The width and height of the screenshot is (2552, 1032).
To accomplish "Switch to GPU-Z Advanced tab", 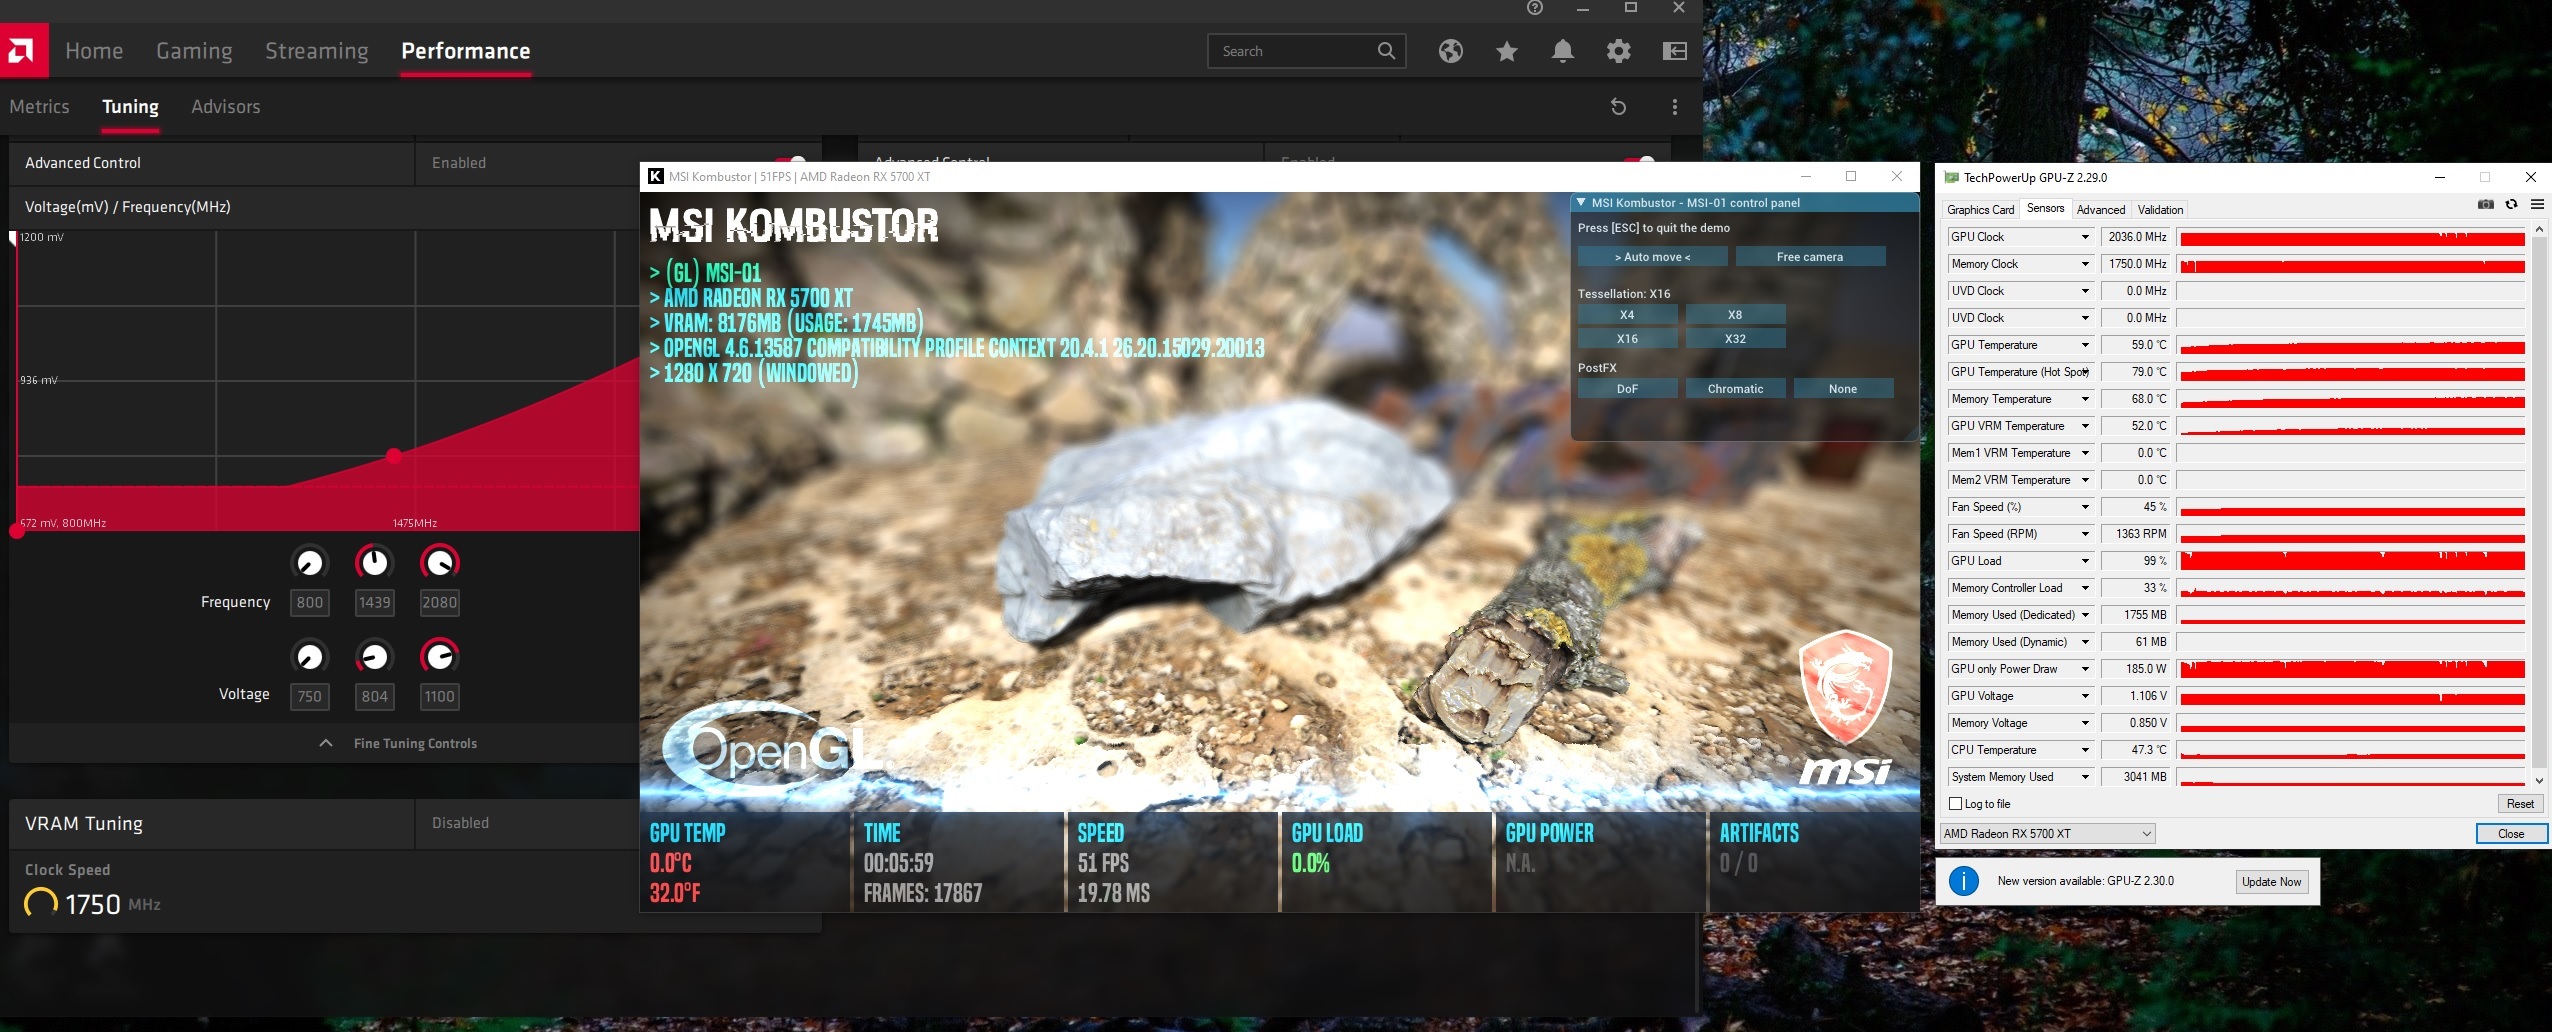I will point(2100,210).
